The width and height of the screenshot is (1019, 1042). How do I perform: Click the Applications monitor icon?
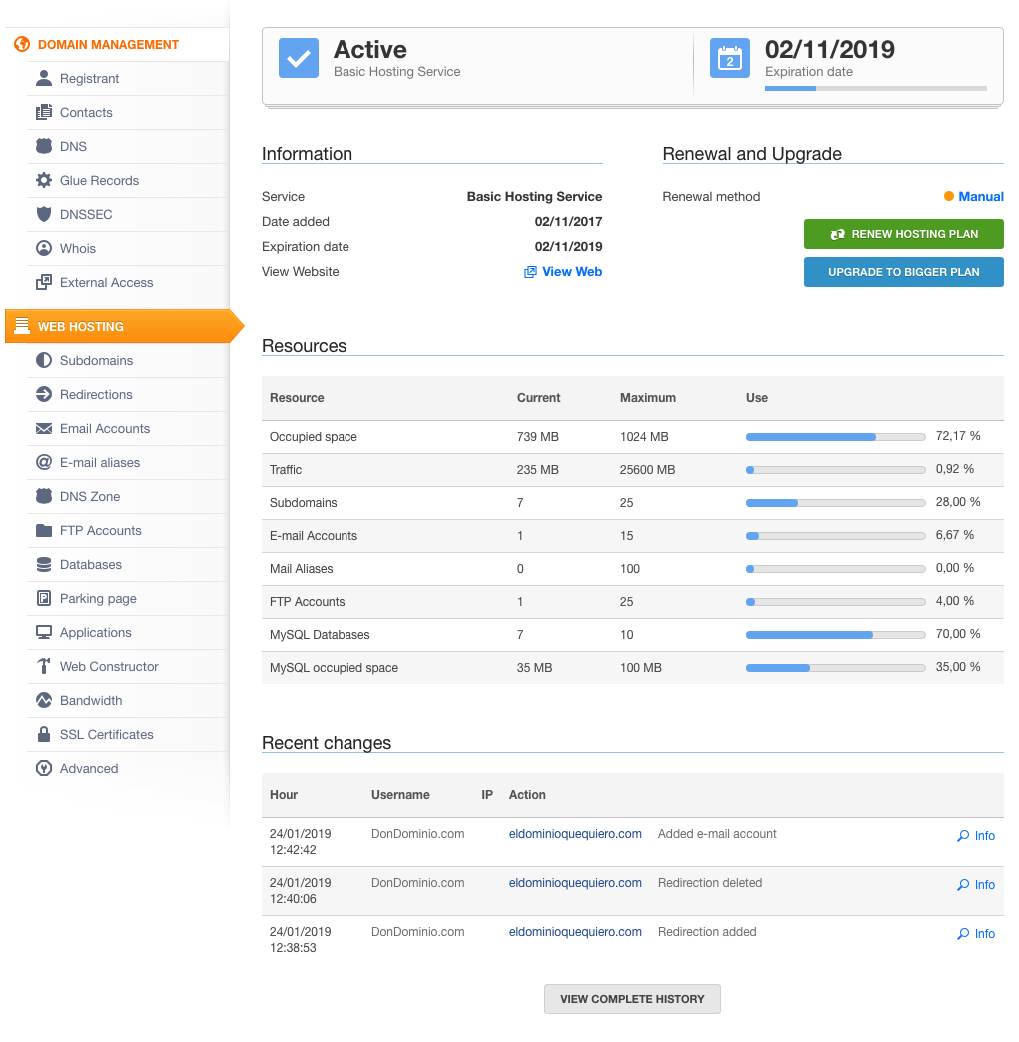[x=44, y=633]
